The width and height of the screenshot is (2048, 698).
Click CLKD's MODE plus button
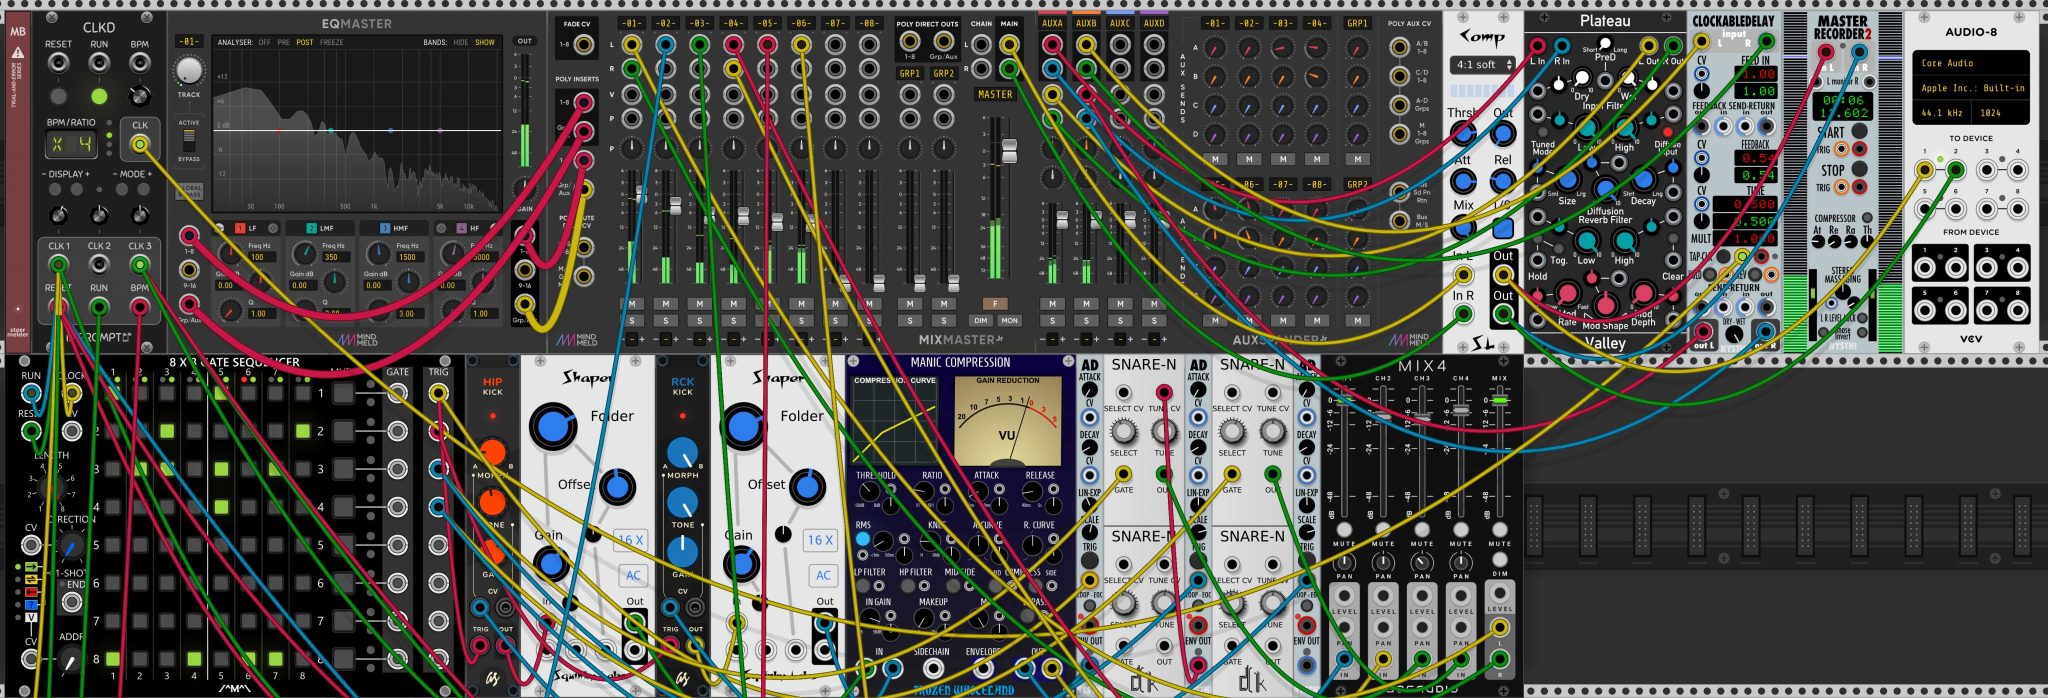click(142, 189)
